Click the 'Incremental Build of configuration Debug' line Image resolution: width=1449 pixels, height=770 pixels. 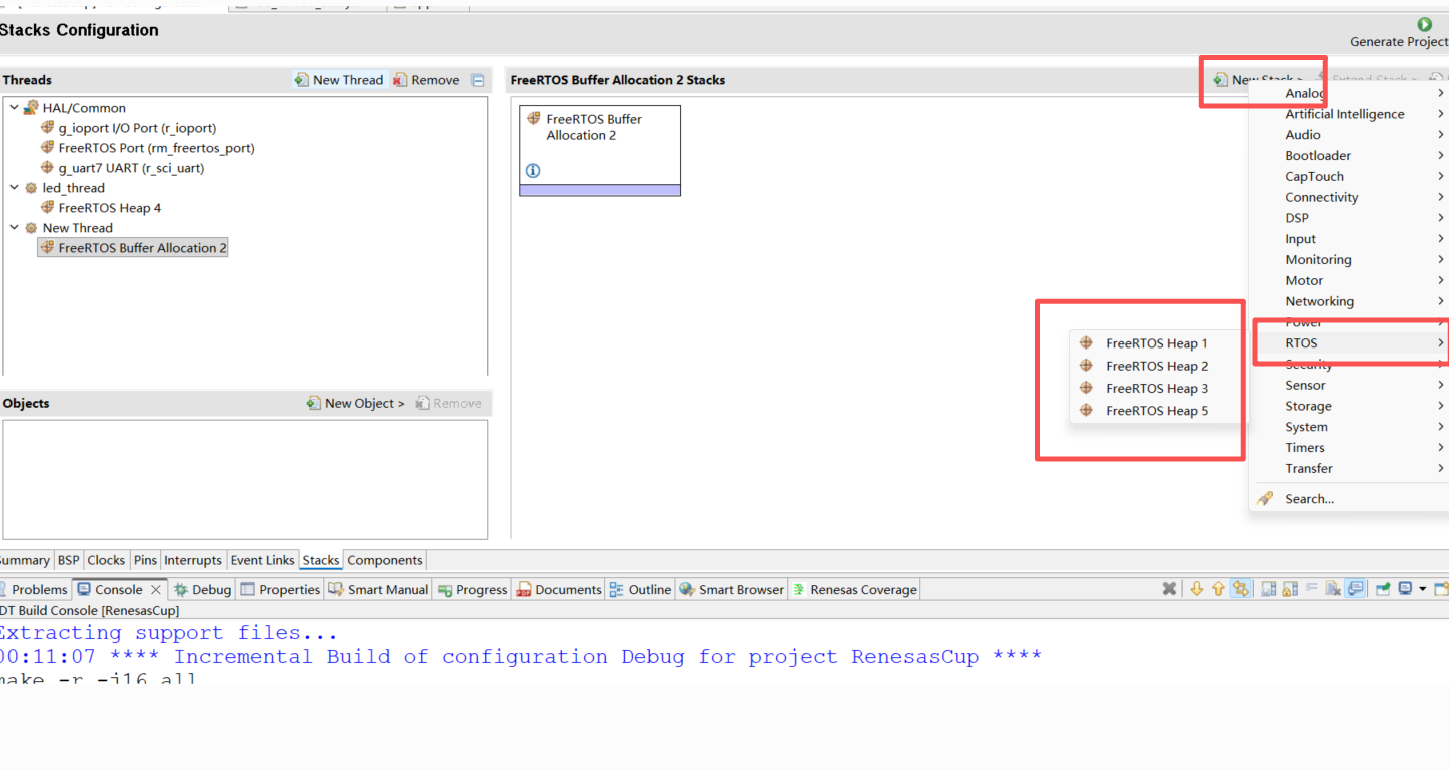(x=520, y=657)
